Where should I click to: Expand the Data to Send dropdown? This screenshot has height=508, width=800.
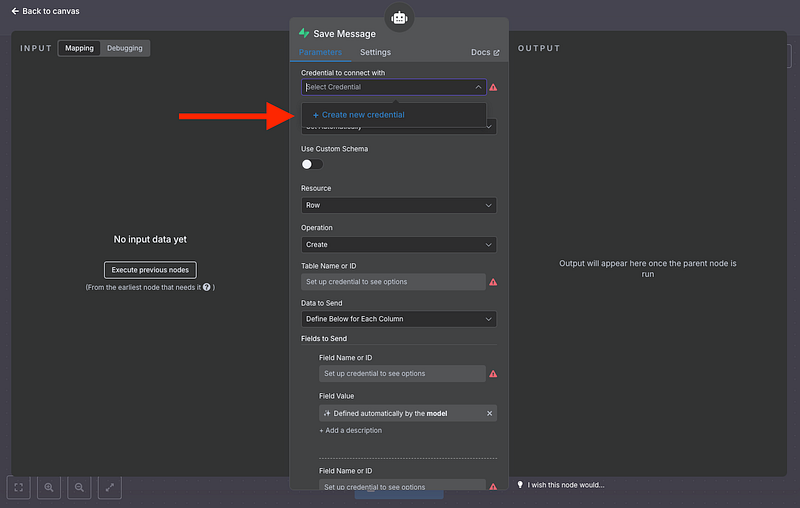(398, 319)
